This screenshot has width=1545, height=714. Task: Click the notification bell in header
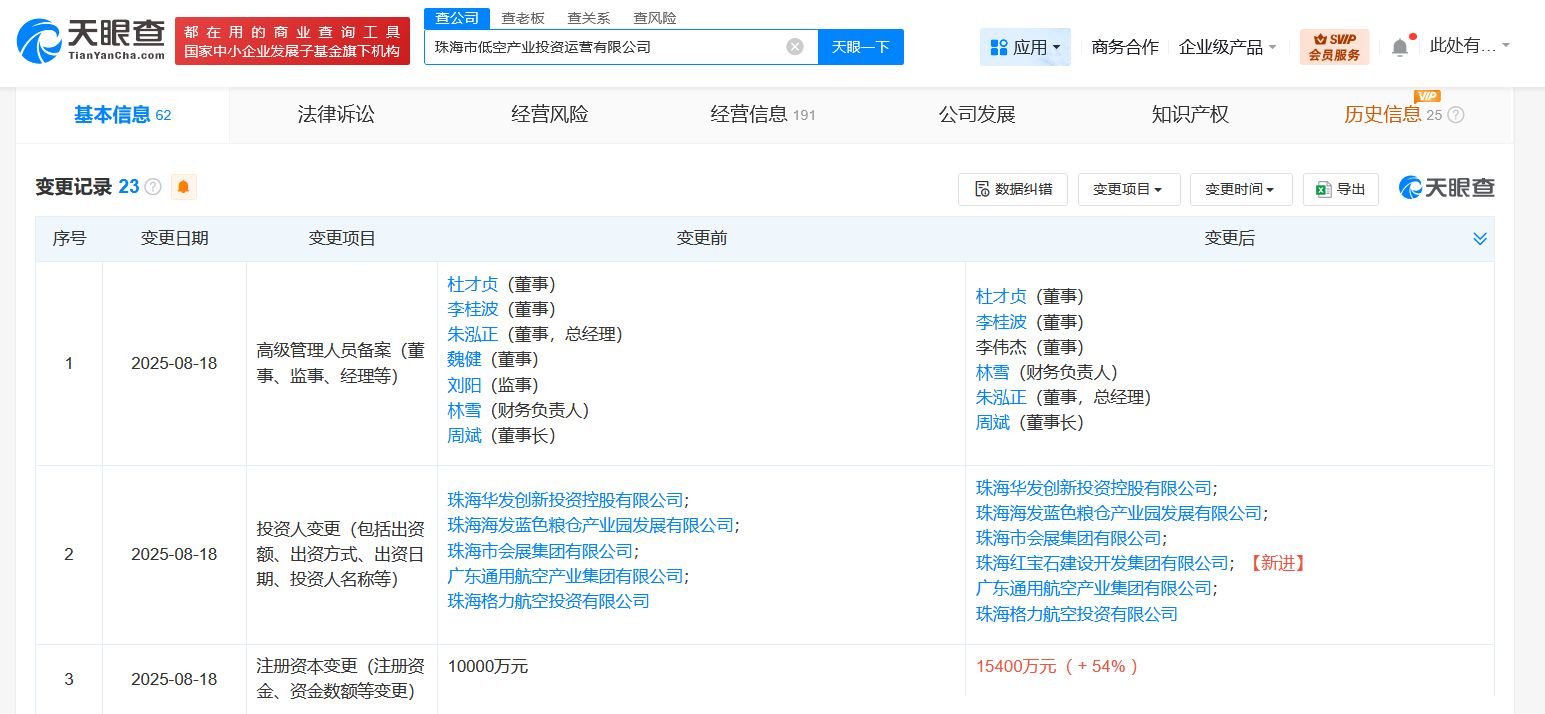click(x=1400, y=47)
